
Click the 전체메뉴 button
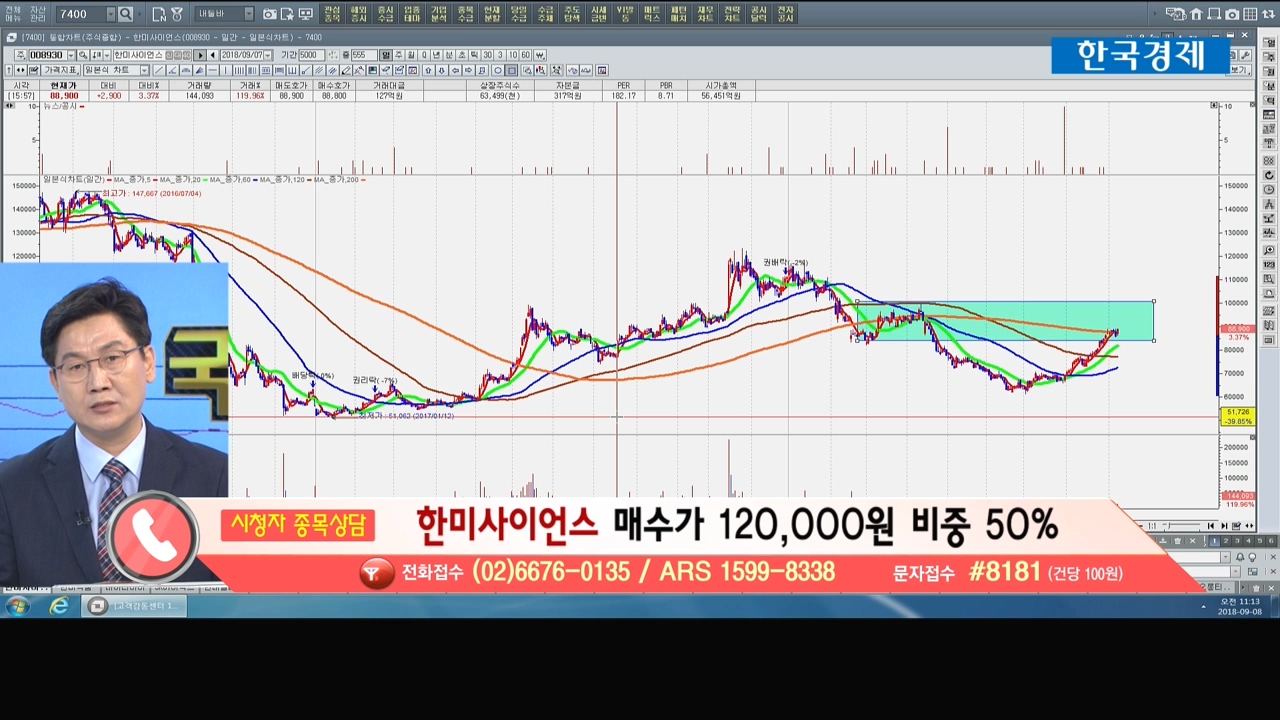pyautogui.click(x=12, y=14)
